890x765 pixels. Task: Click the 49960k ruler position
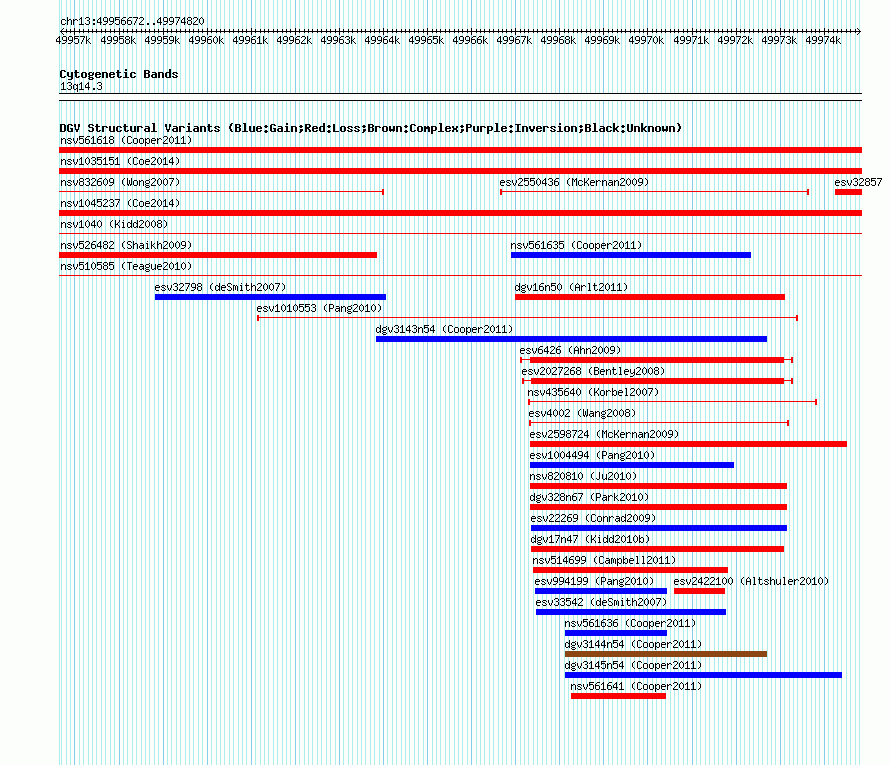pyautogui.click(x=206, y=40)
